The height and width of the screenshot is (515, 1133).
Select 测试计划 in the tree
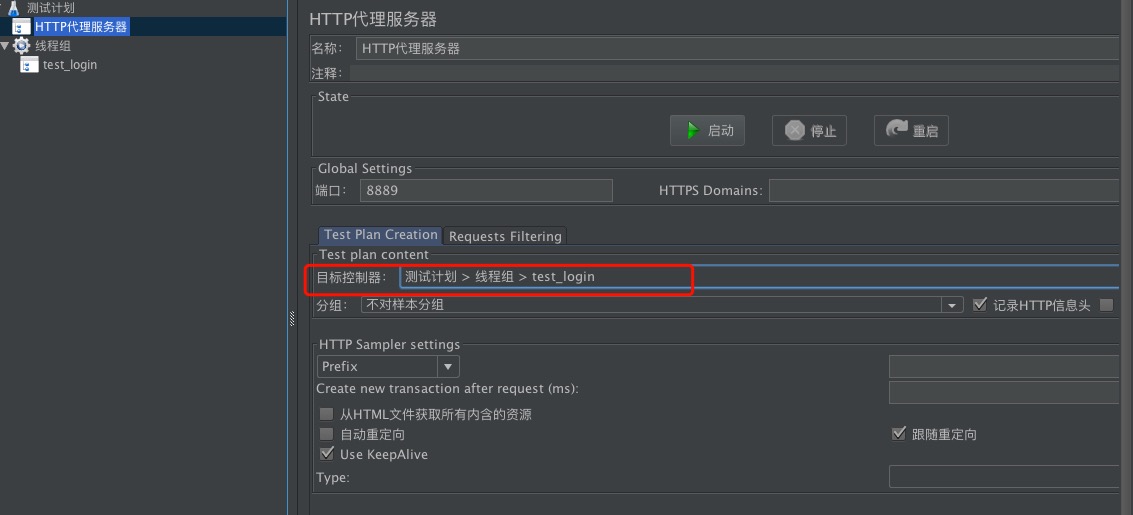(51, 8)
